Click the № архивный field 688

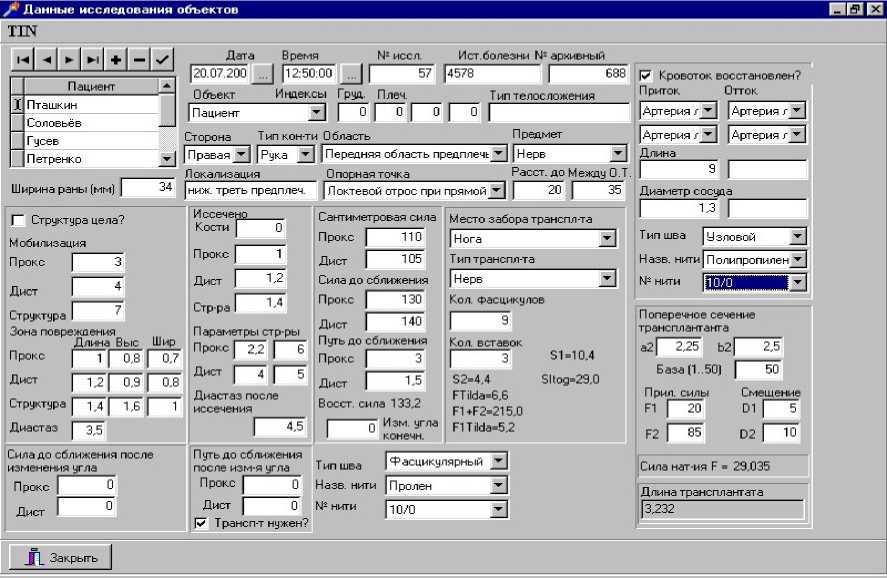588,74
